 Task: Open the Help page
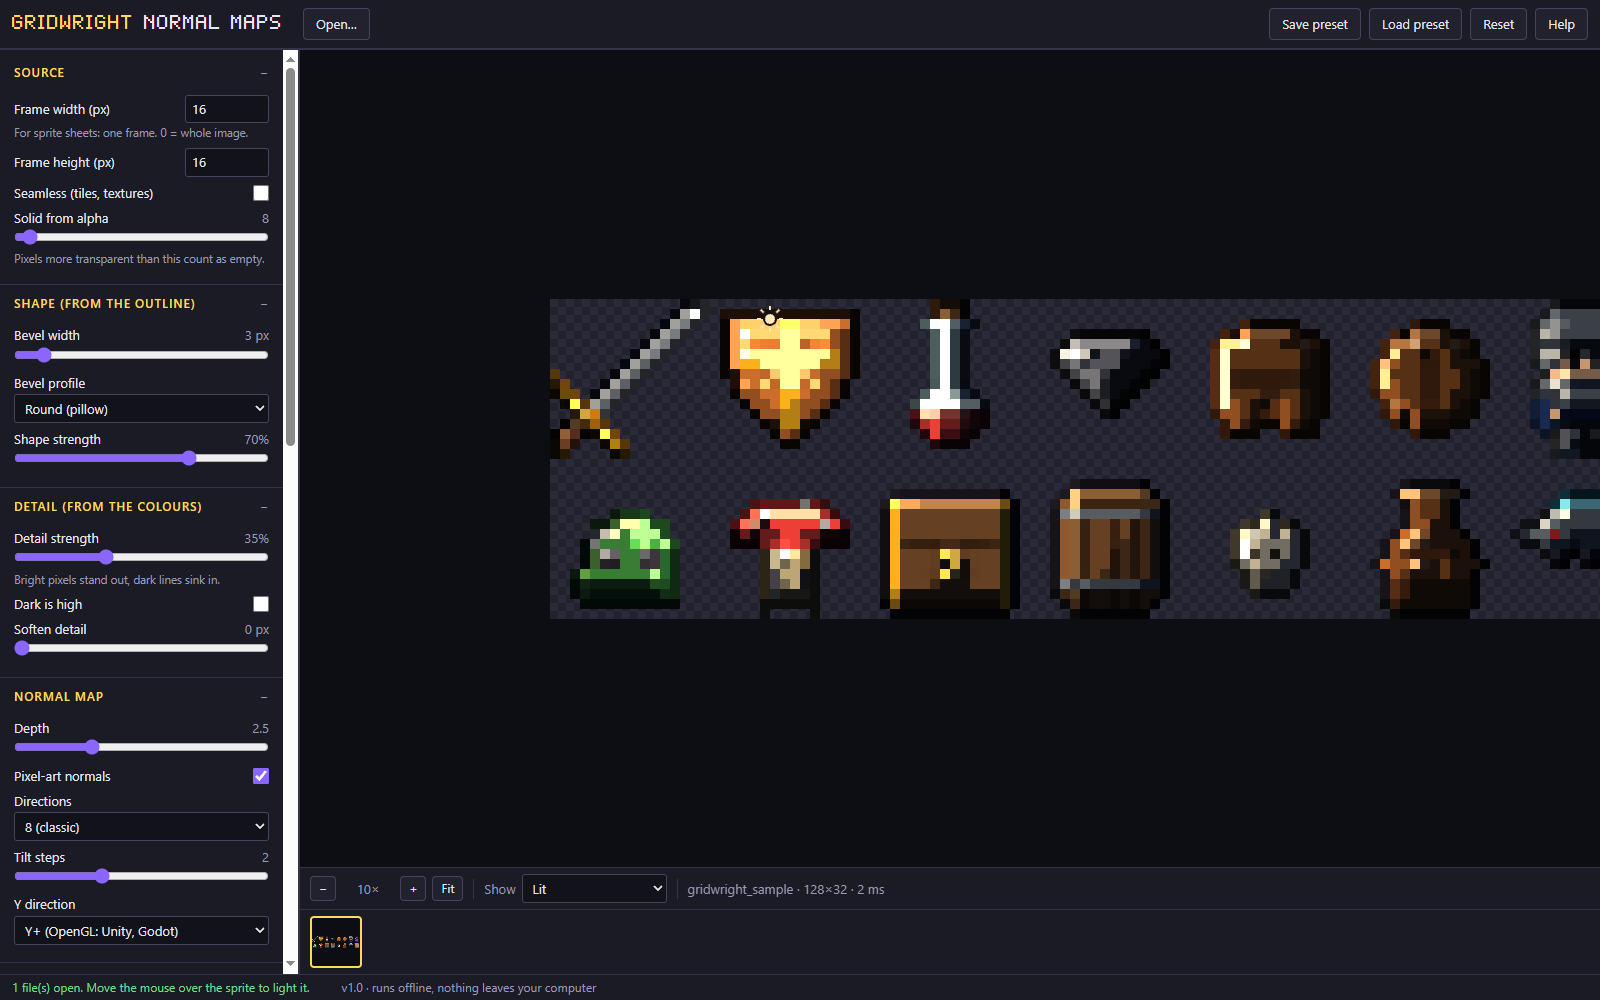pos(1561,24)
